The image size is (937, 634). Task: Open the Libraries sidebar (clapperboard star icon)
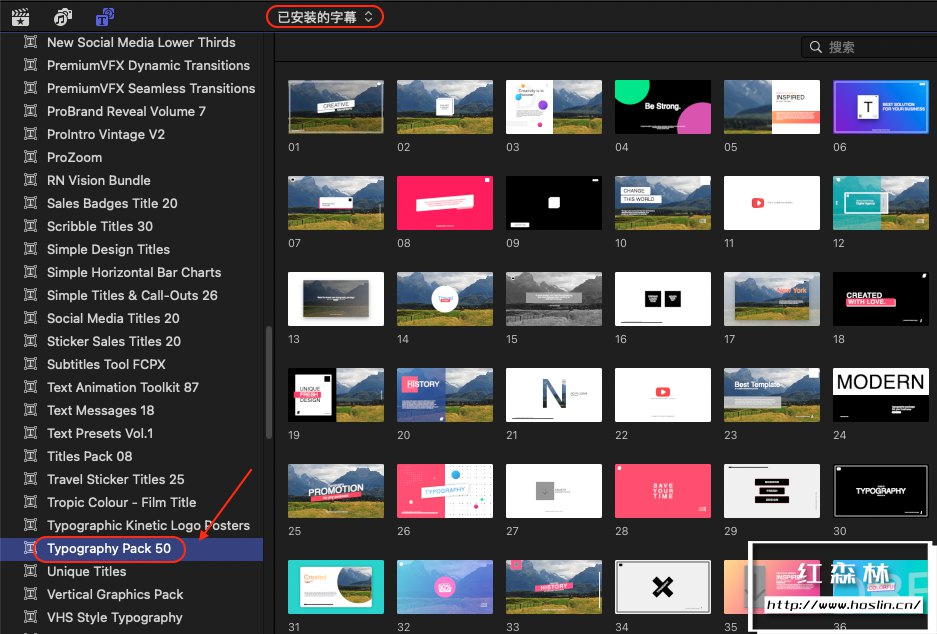coord(21,17)
